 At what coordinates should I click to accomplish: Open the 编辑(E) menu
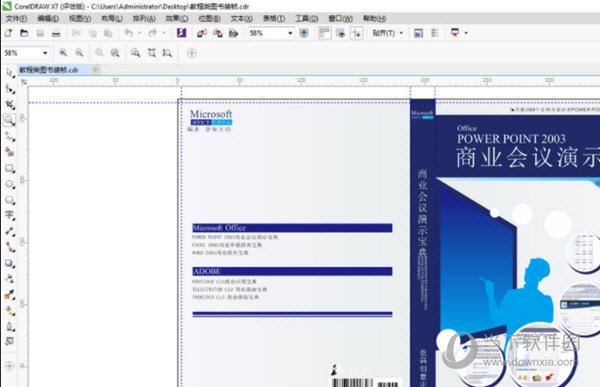tap(48, 18)
